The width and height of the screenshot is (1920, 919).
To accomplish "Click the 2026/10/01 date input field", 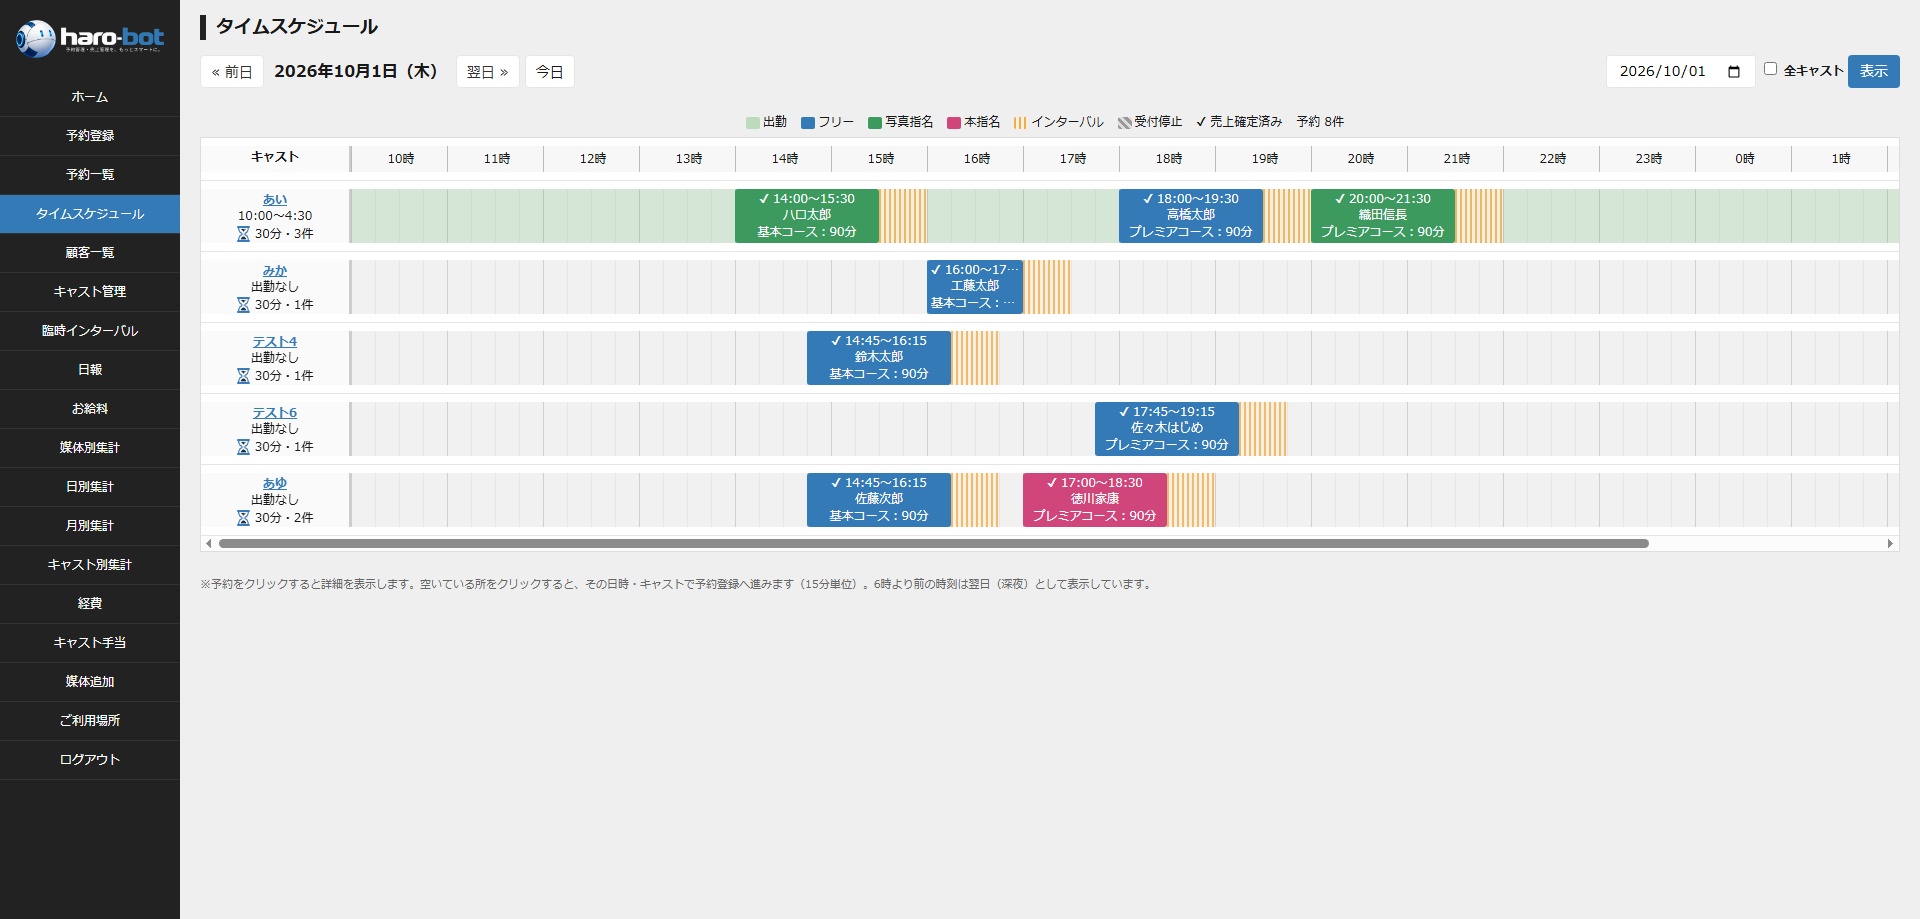I will (1680, 72).
